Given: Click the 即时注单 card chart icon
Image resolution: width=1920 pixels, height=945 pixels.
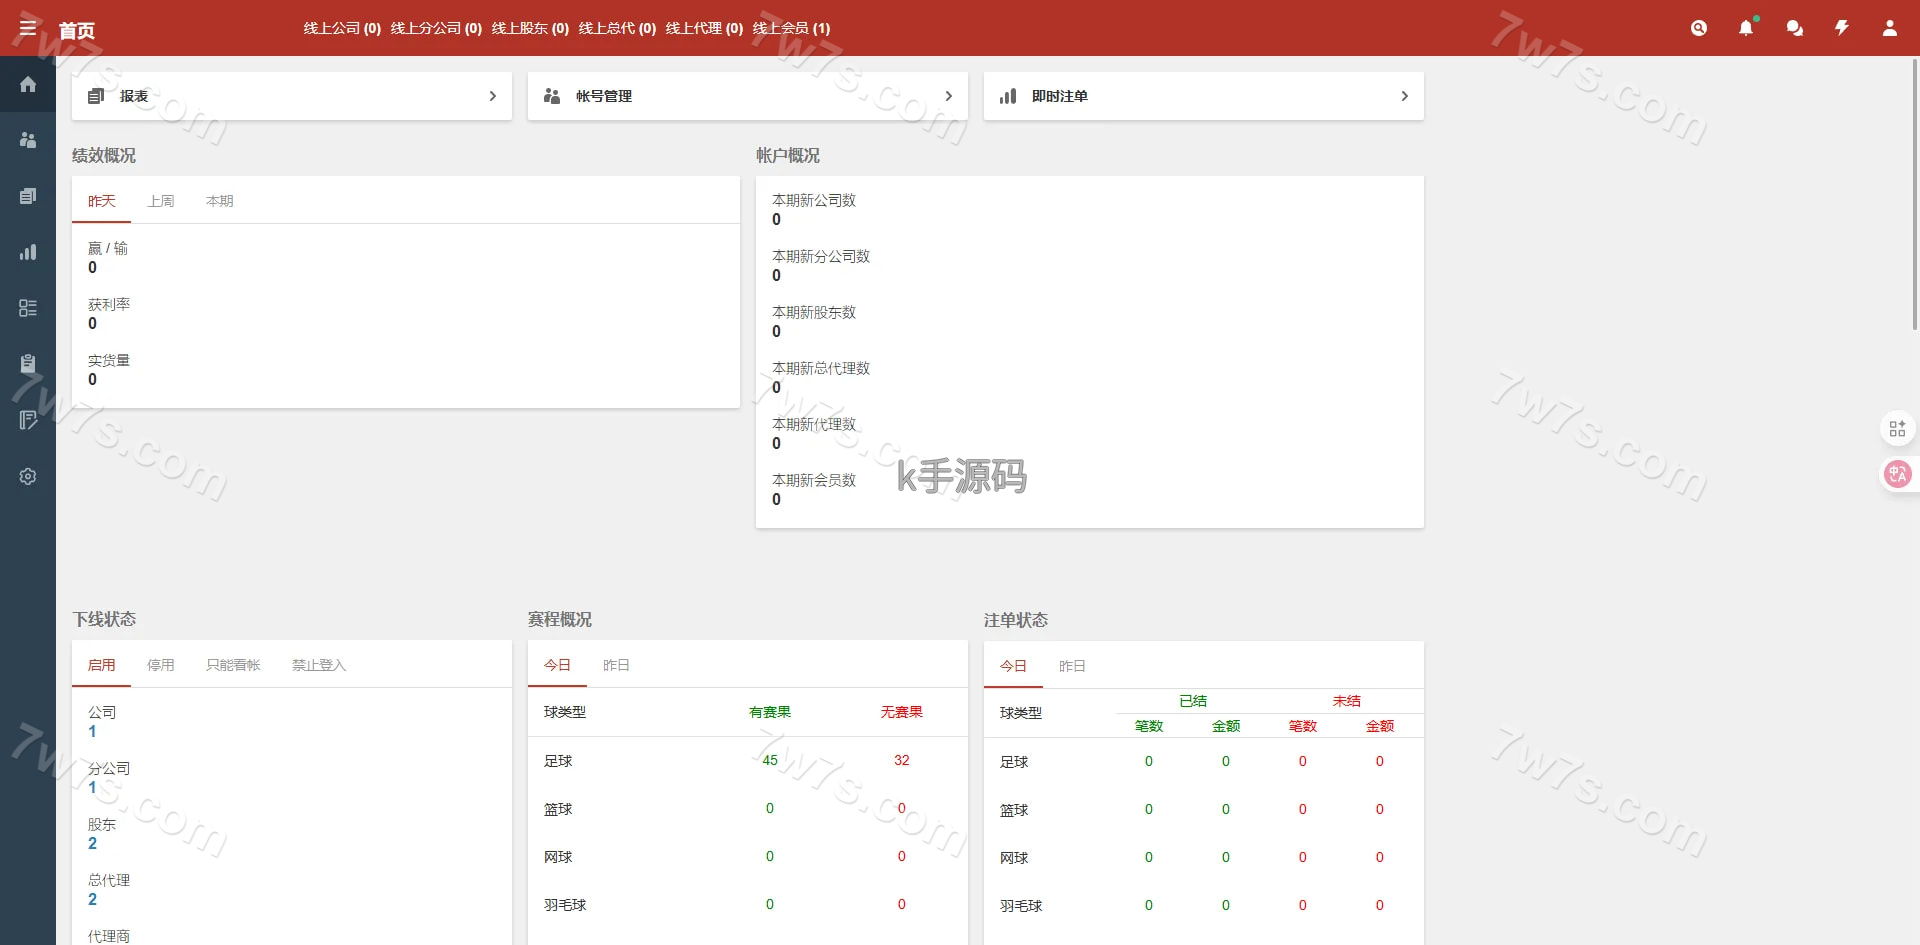Looking at the screenshot, I should pos(1008,96).
